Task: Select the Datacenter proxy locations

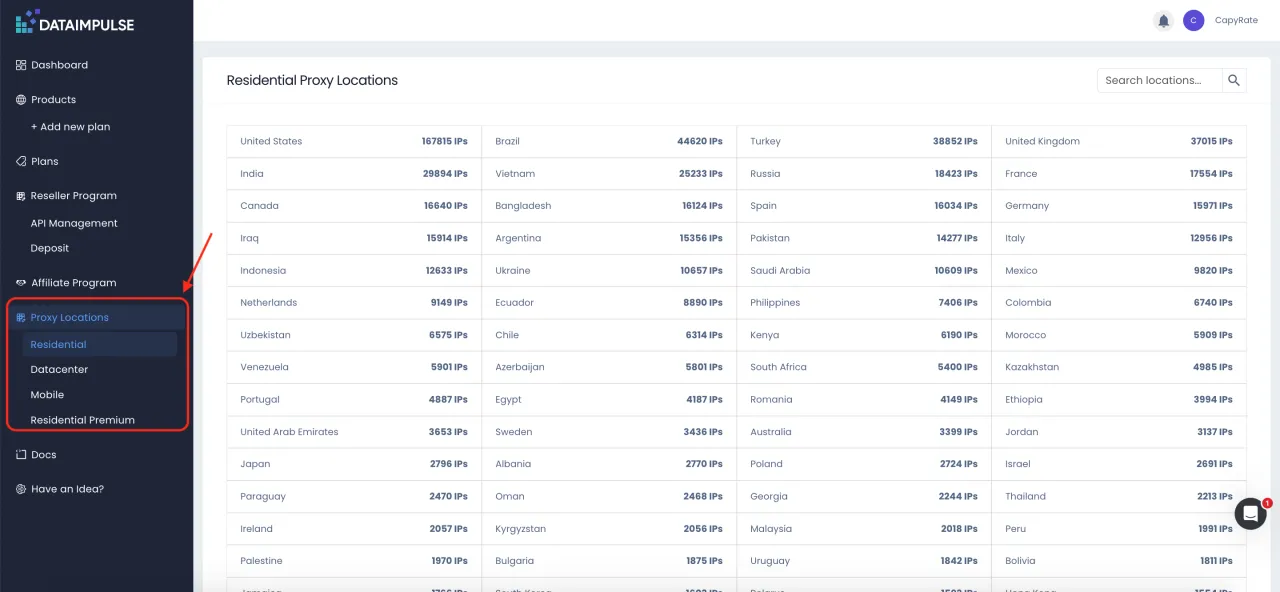Action: click(x=59, y=370)
